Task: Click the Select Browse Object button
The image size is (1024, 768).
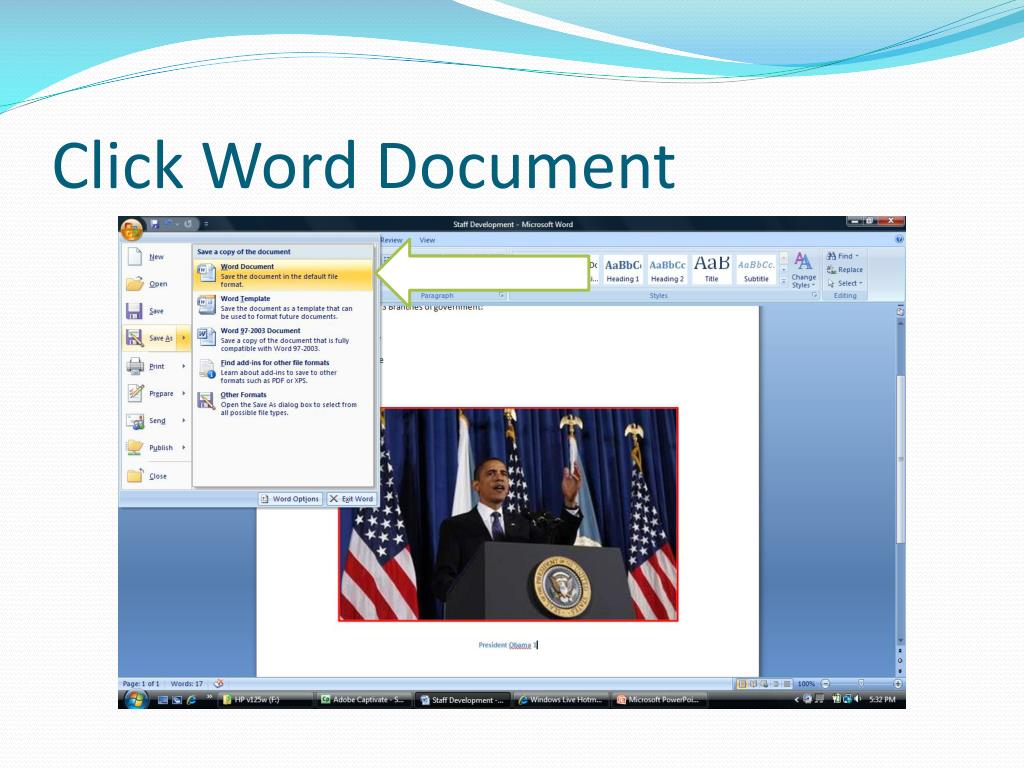Action: pyautogui.click(x=900, y=660)
